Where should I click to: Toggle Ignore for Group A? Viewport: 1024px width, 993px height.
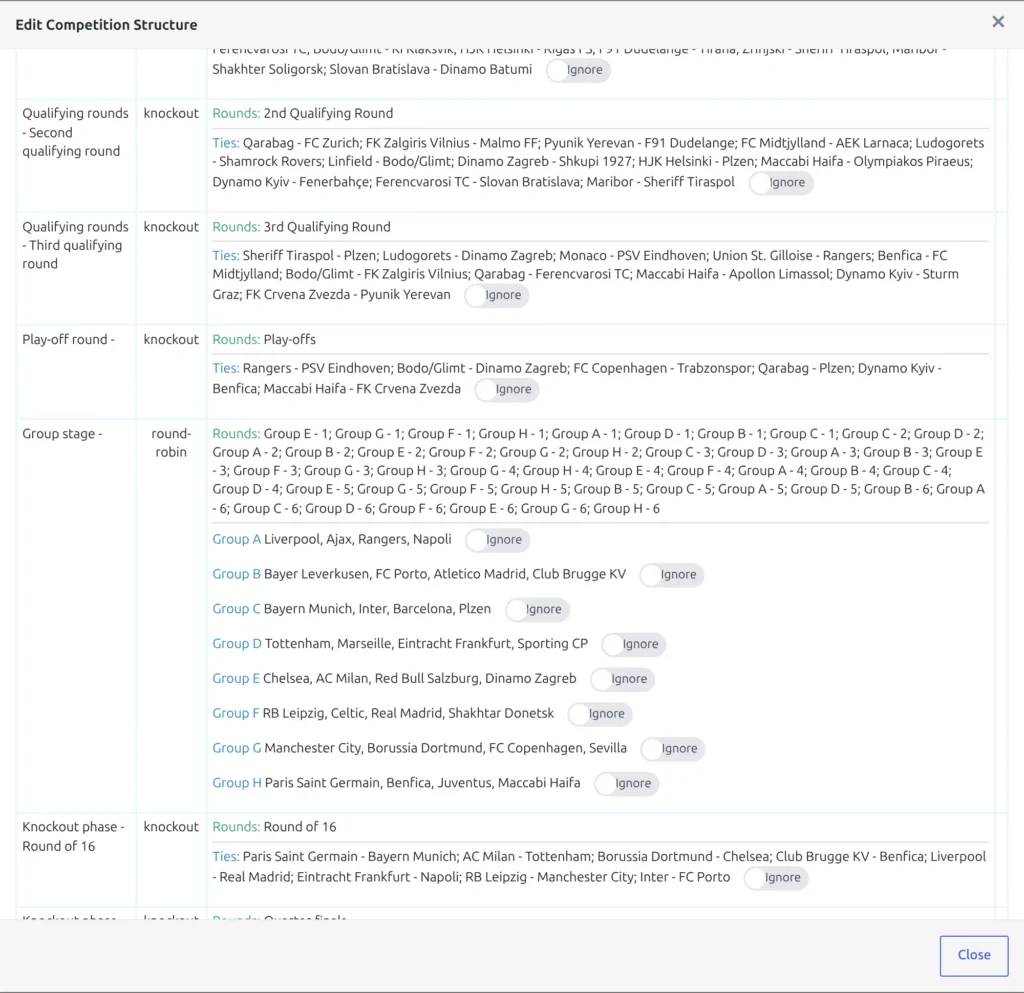pyautogui.click(x=498, y=540)
